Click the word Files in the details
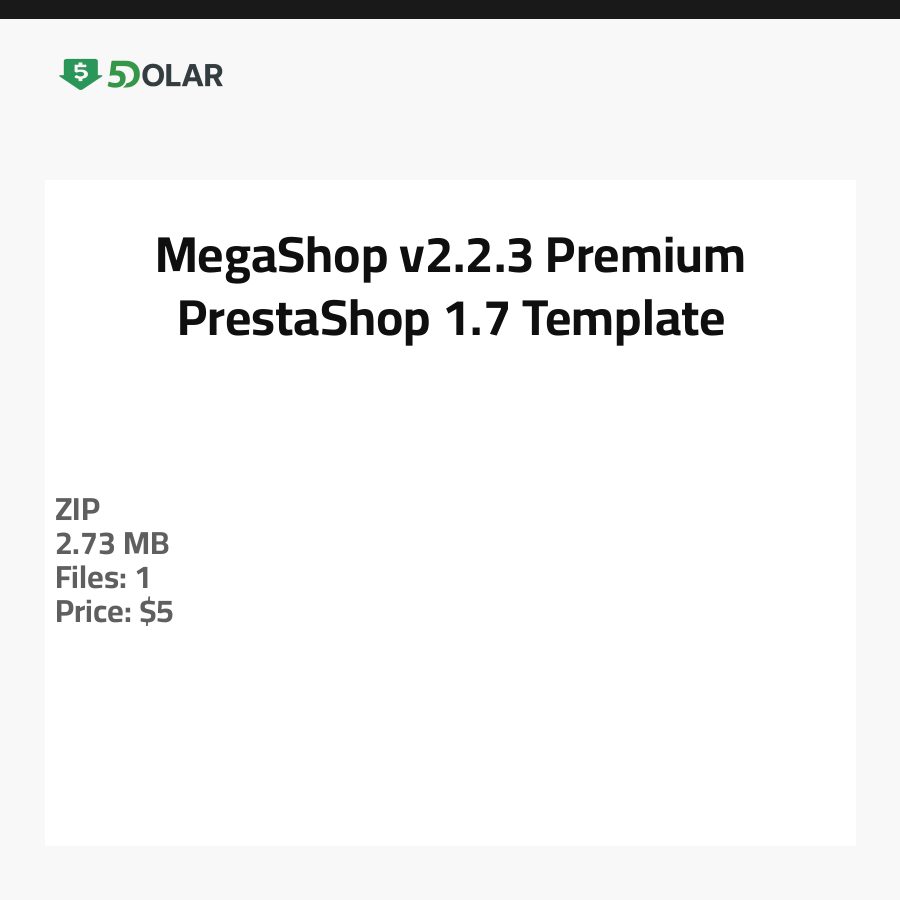 89,578
